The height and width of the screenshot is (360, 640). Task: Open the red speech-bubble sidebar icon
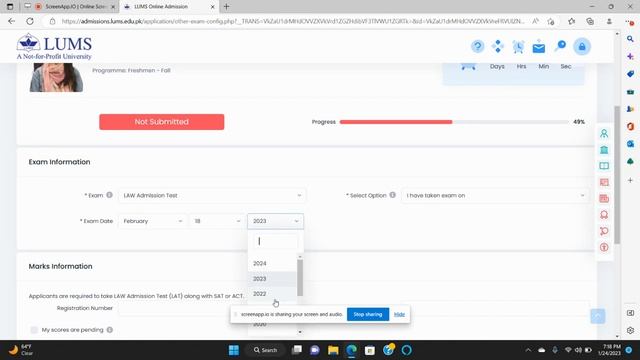pos(604,231)
